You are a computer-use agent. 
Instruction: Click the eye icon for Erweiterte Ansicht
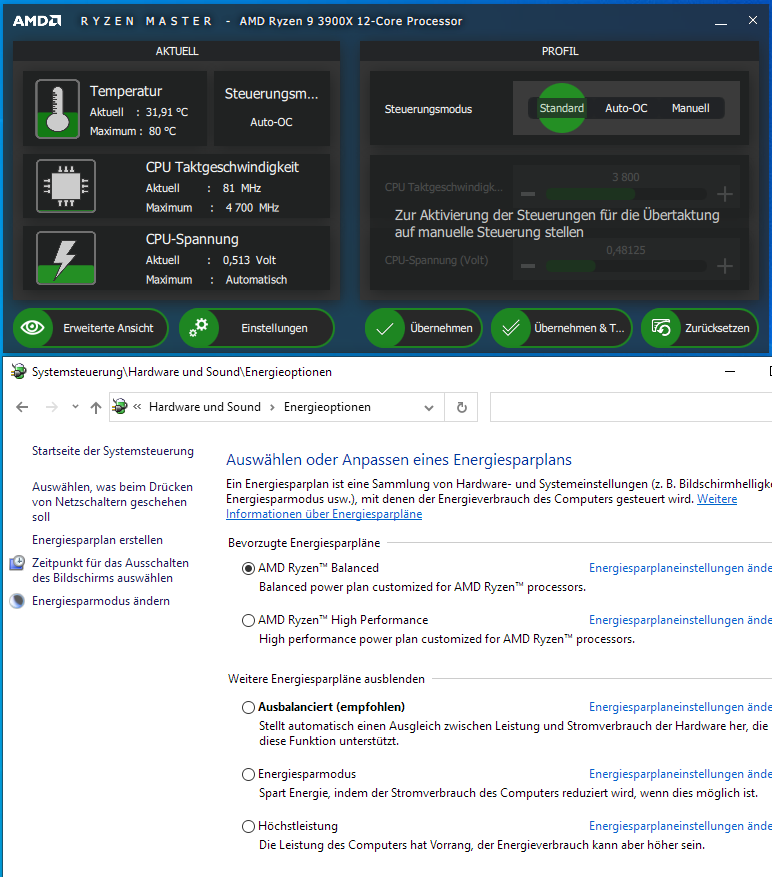[x=33, y=328]
